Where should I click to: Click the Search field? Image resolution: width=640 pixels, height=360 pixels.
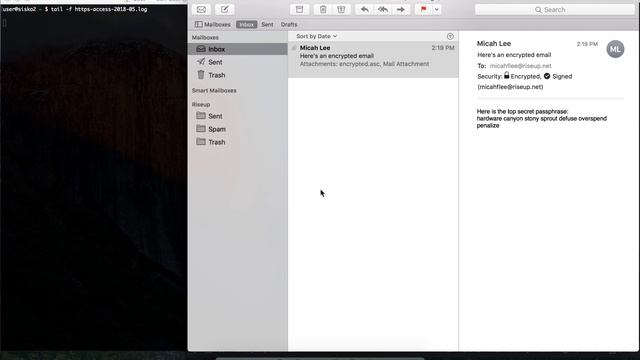[x=555, y=9]
